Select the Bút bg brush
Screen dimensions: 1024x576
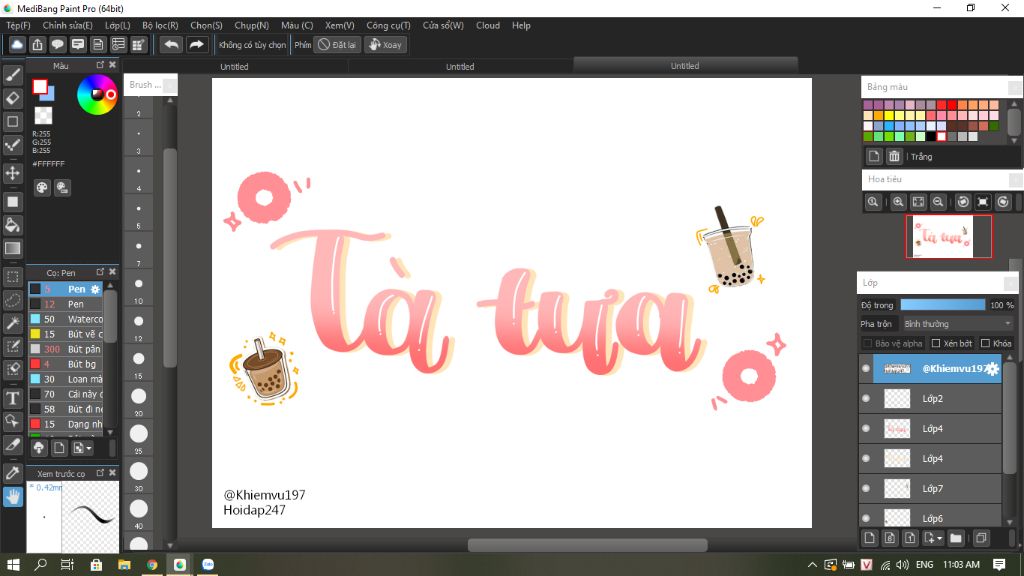point(66,364)
